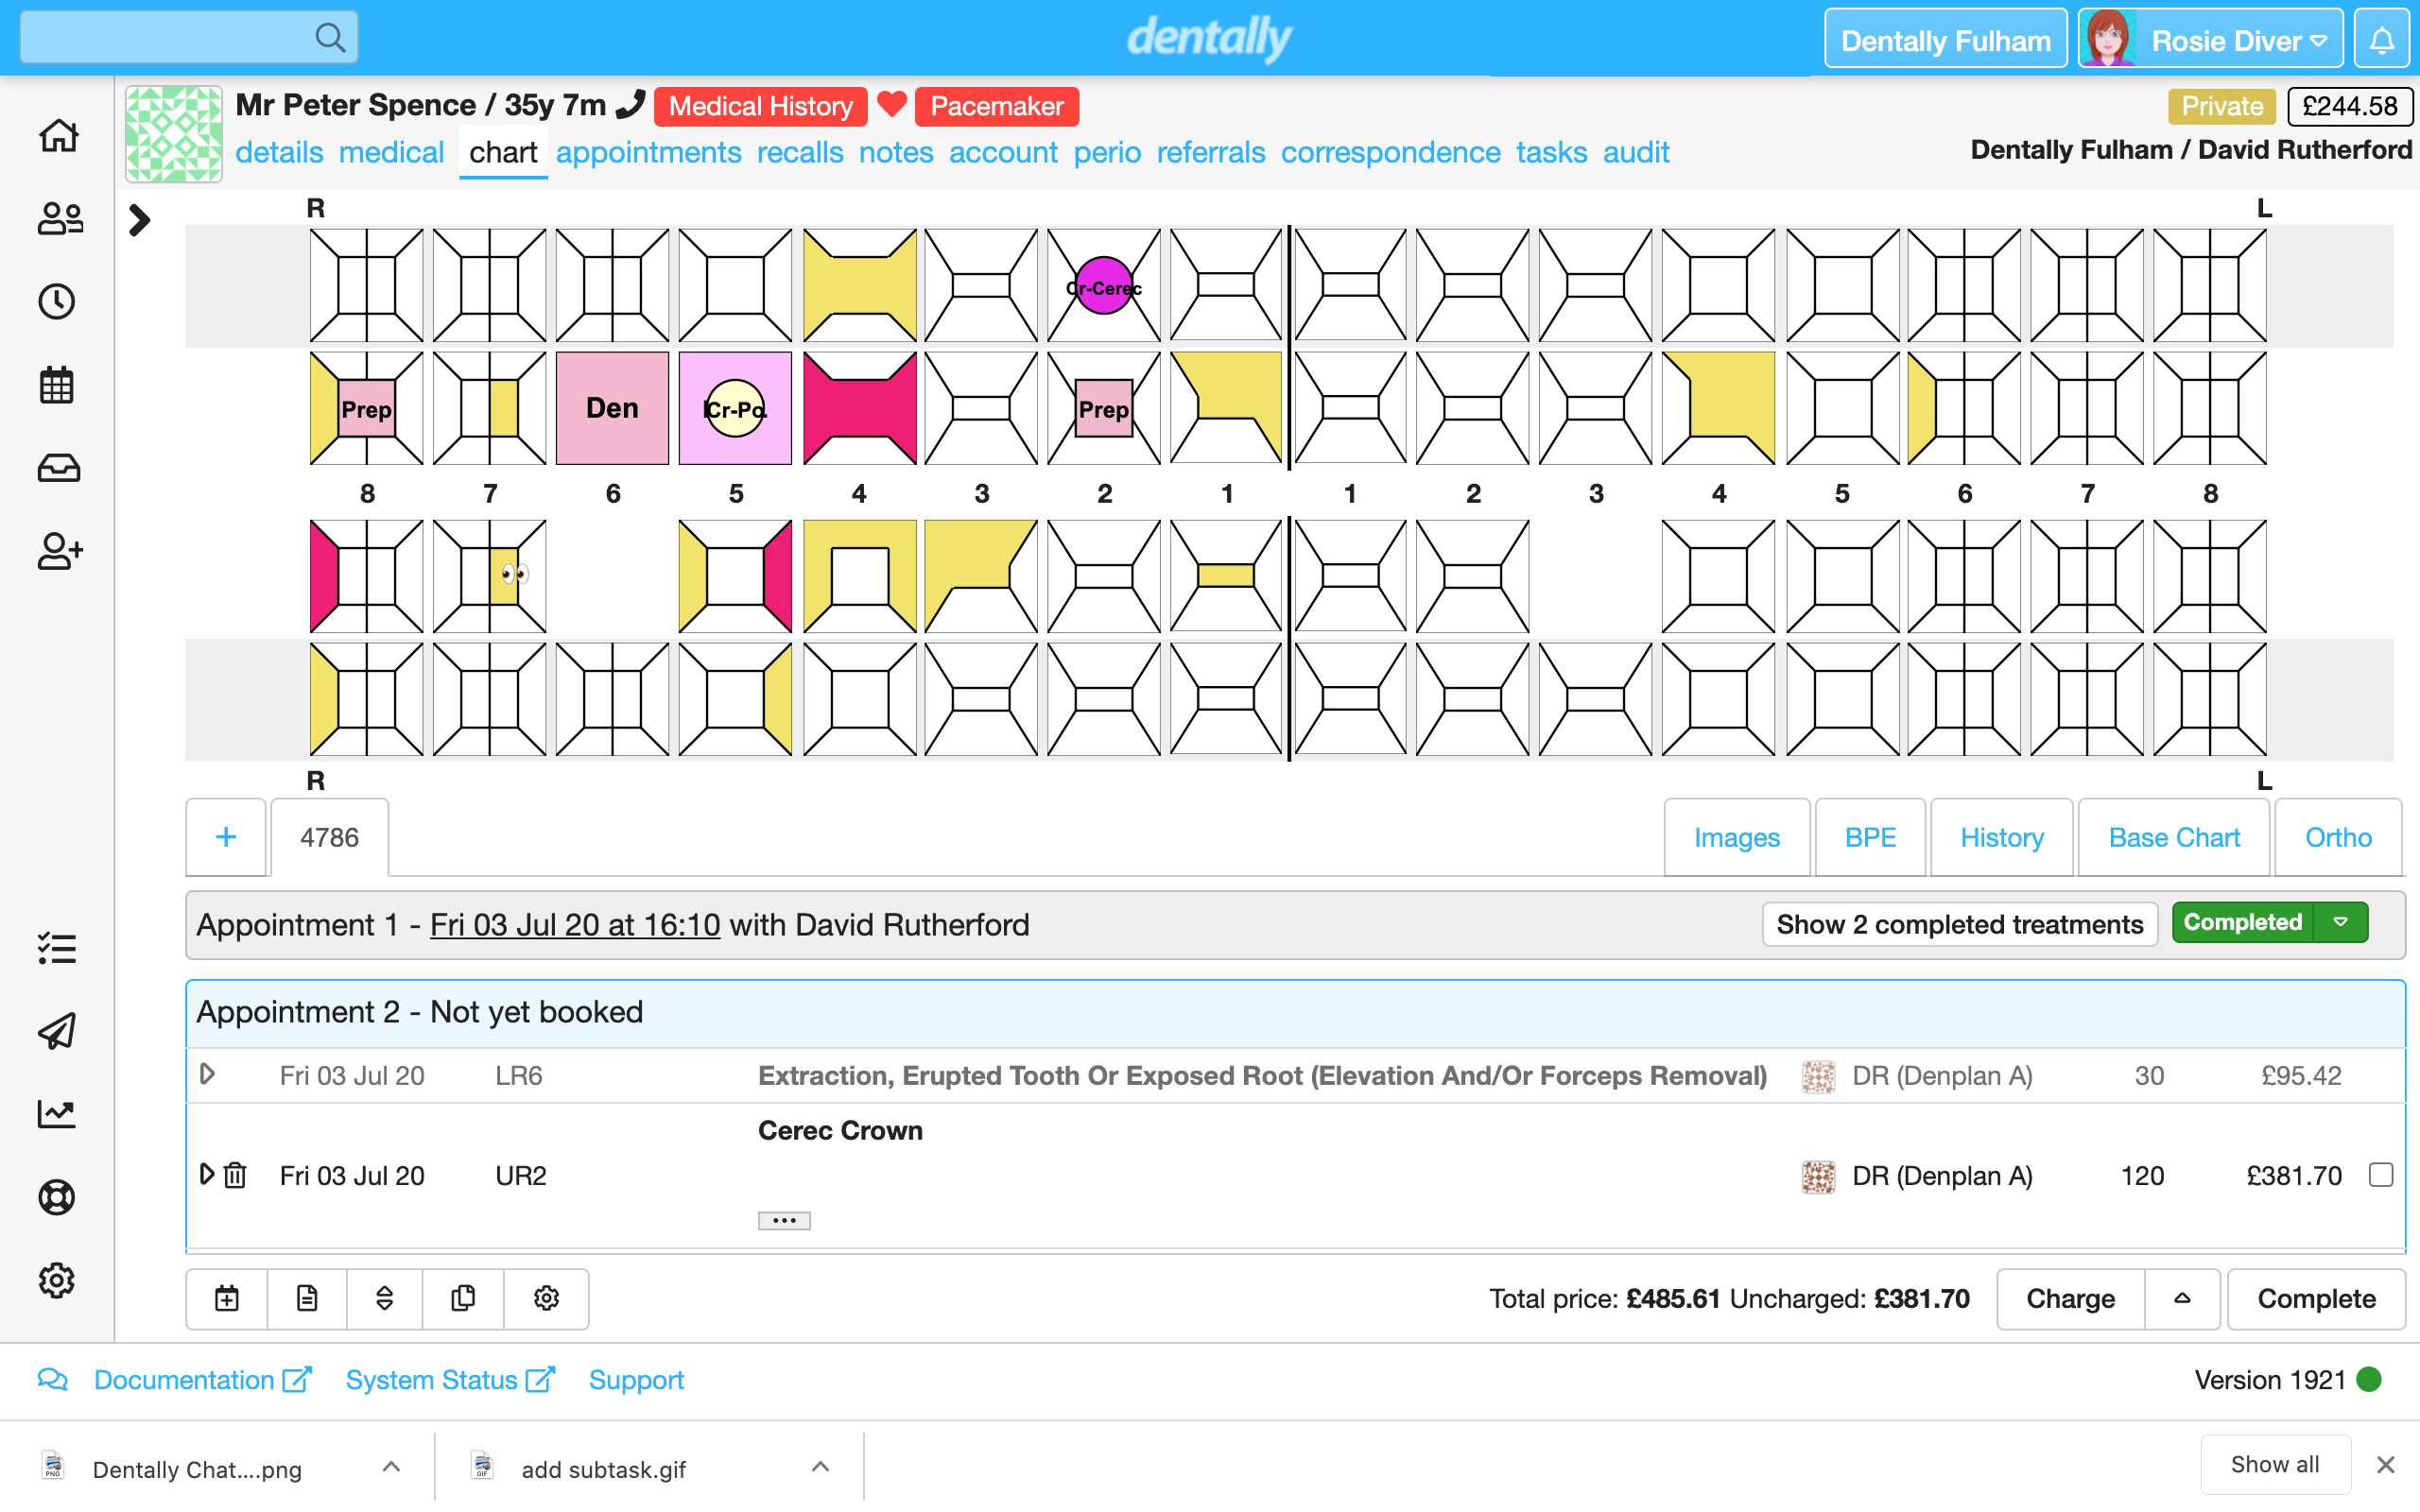Click the add appointment calendar-plus toolbar icon
2420x1512 pixels.
coord(227,1298)
